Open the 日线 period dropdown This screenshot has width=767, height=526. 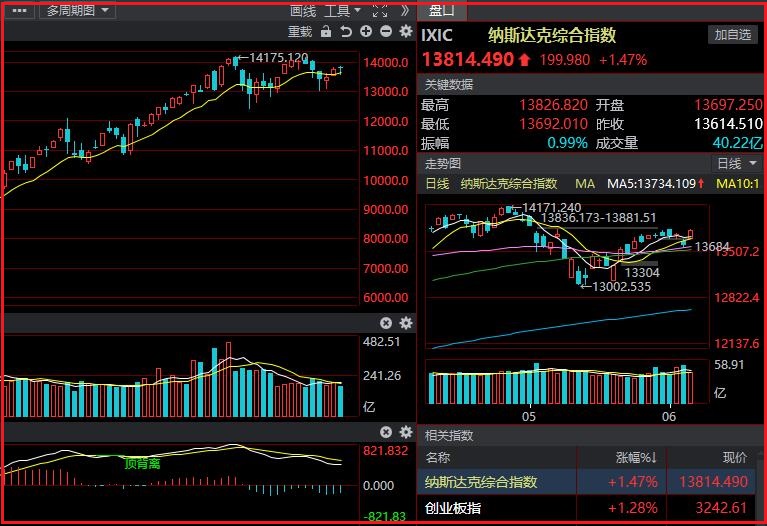point(737,163)
